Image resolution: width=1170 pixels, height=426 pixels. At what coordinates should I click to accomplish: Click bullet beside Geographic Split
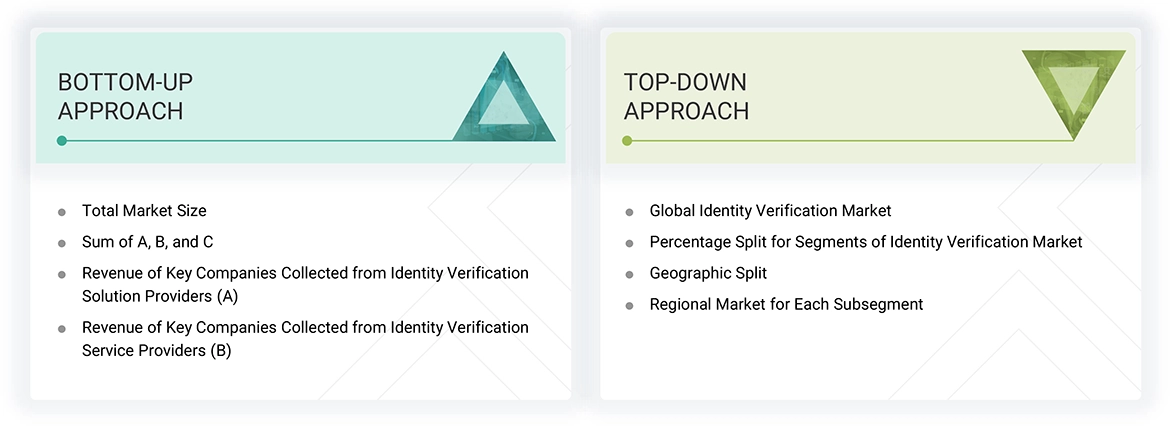(629, 274)
